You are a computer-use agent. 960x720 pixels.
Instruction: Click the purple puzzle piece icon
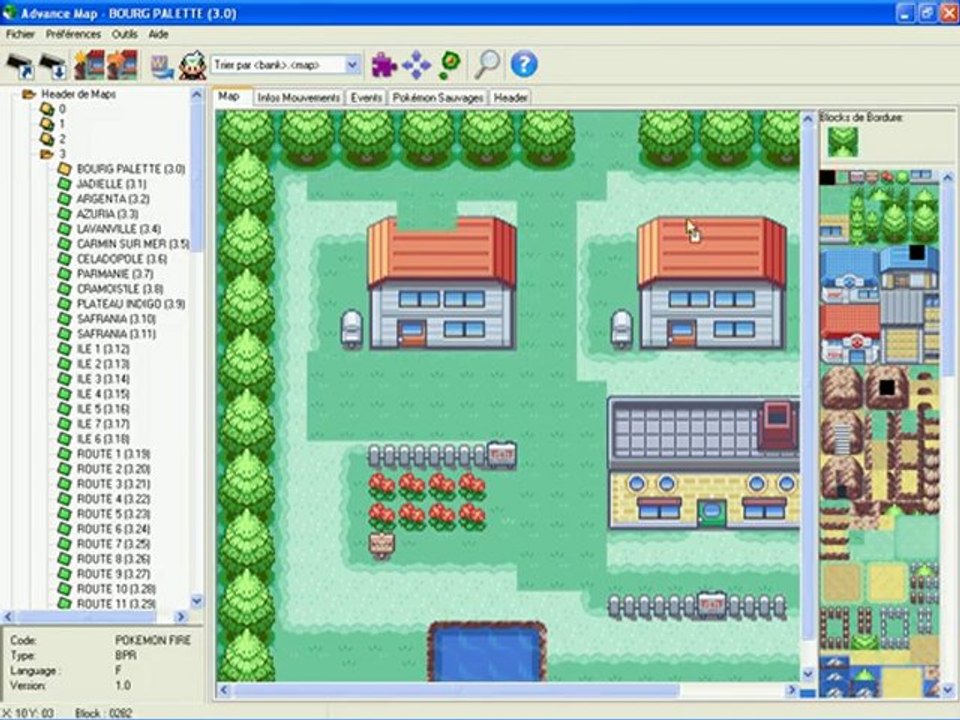pos(384,65)
